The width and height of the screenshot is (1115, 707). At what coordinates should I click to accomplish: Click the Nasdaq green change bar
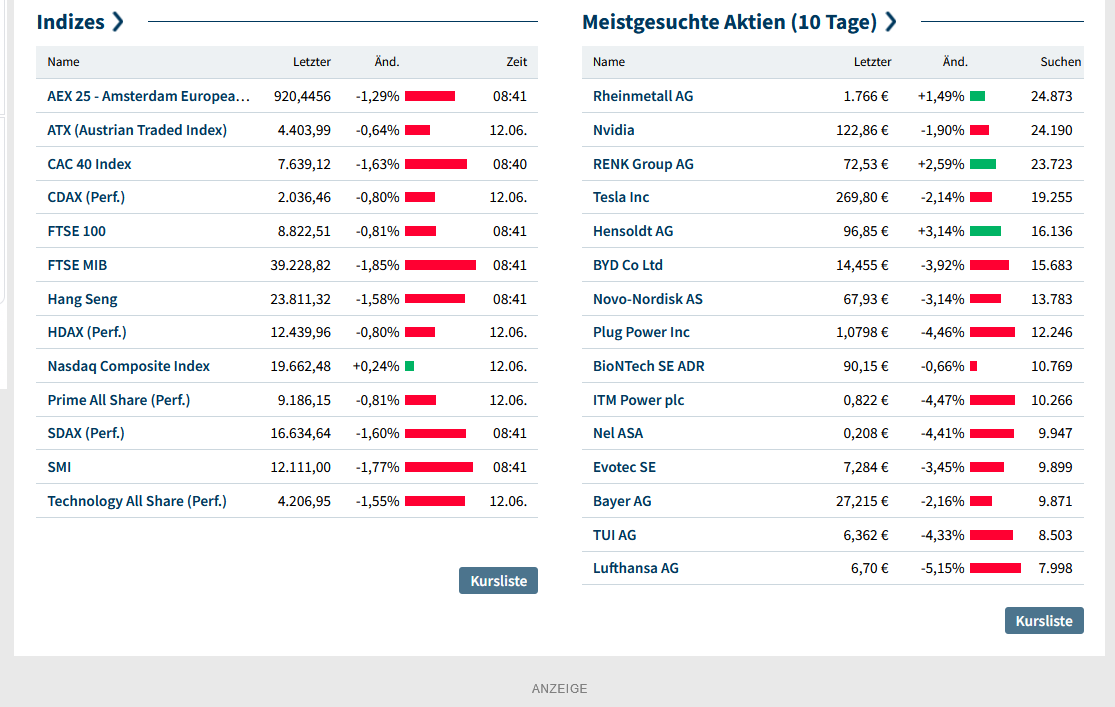pos(410,366)
